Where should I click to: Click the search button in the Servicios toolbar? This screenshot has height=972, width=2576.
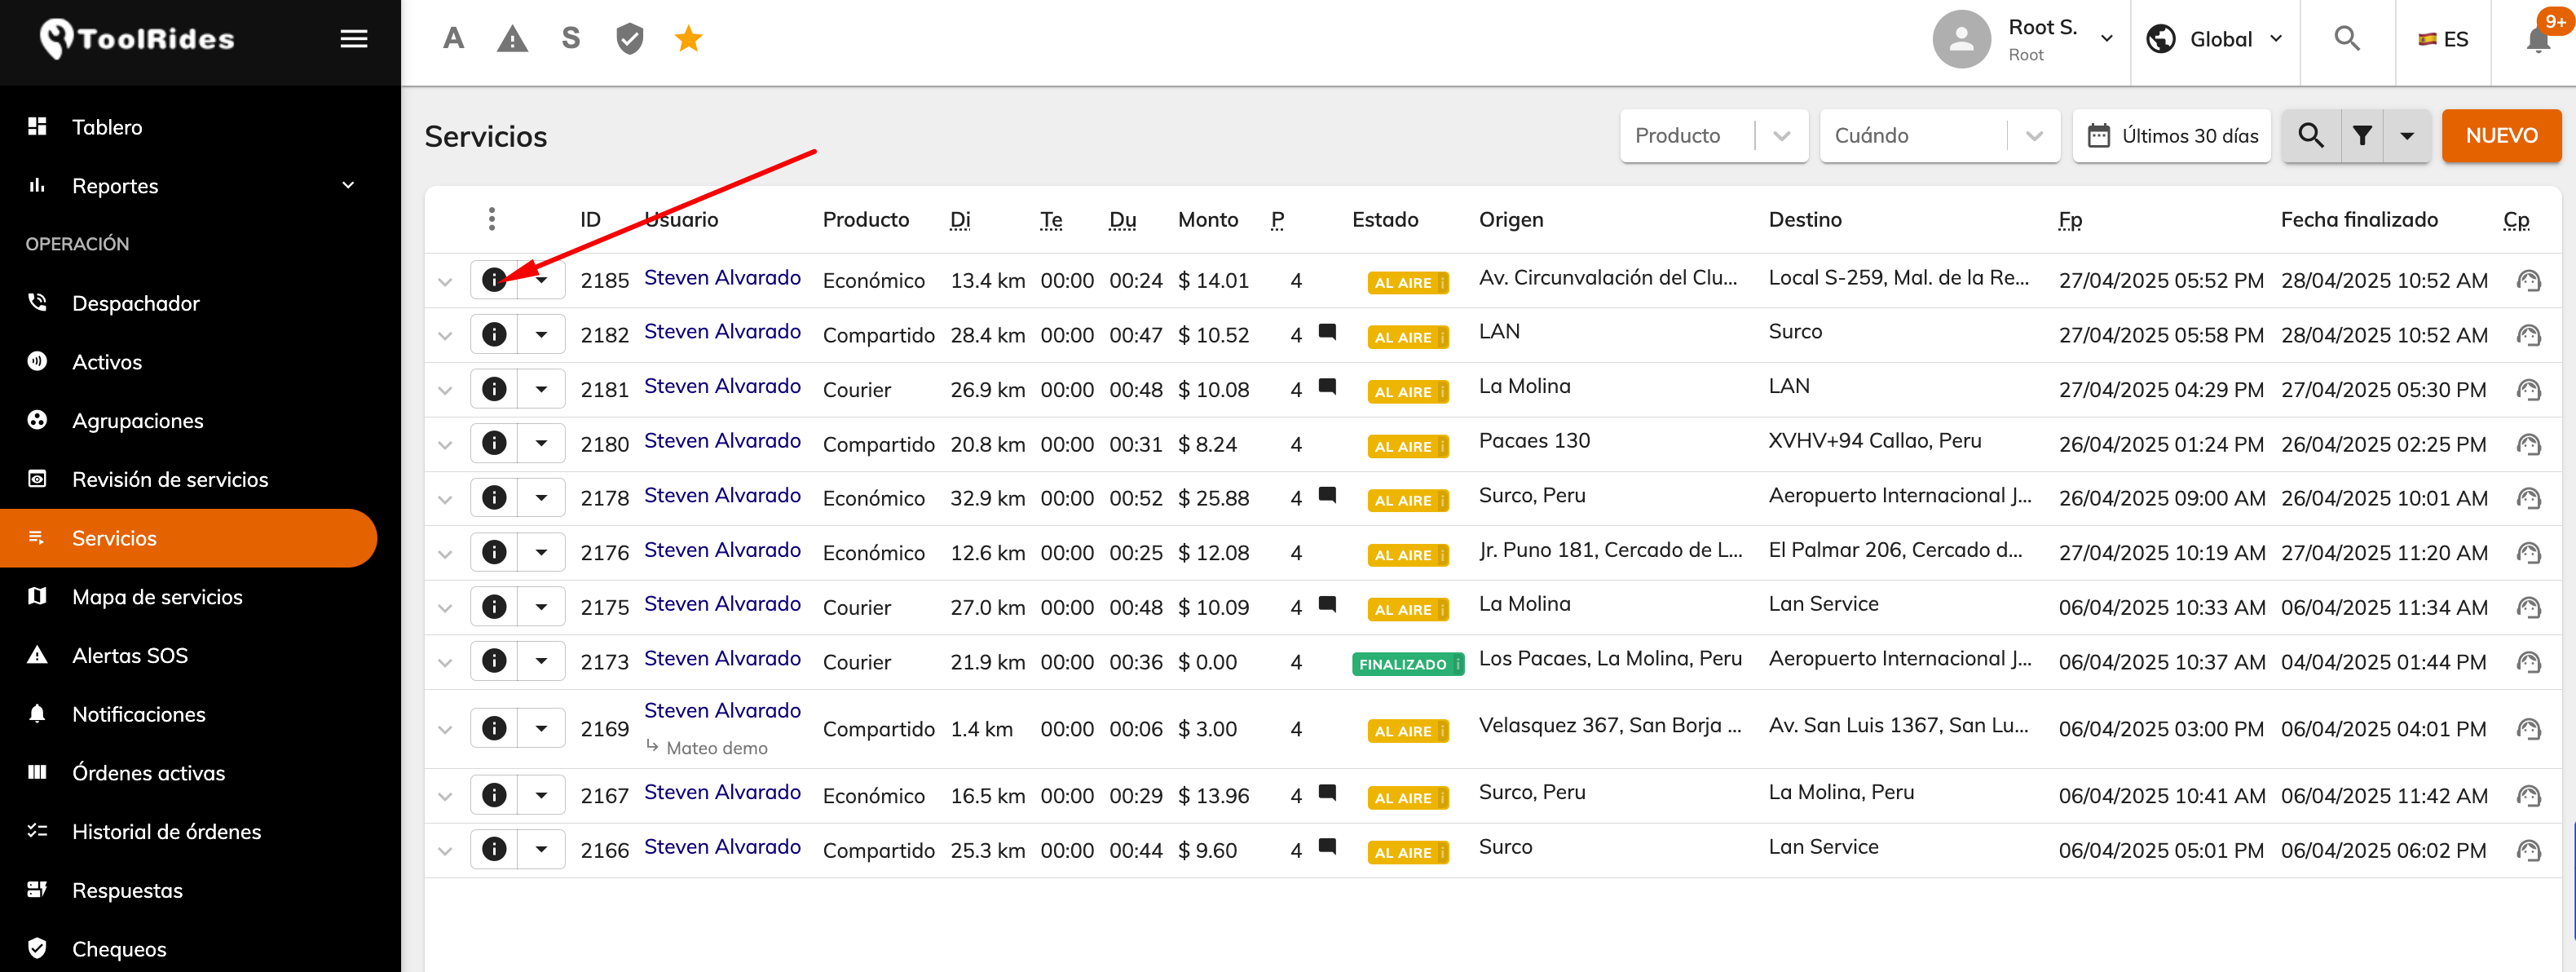click(x=2311, y=136)
